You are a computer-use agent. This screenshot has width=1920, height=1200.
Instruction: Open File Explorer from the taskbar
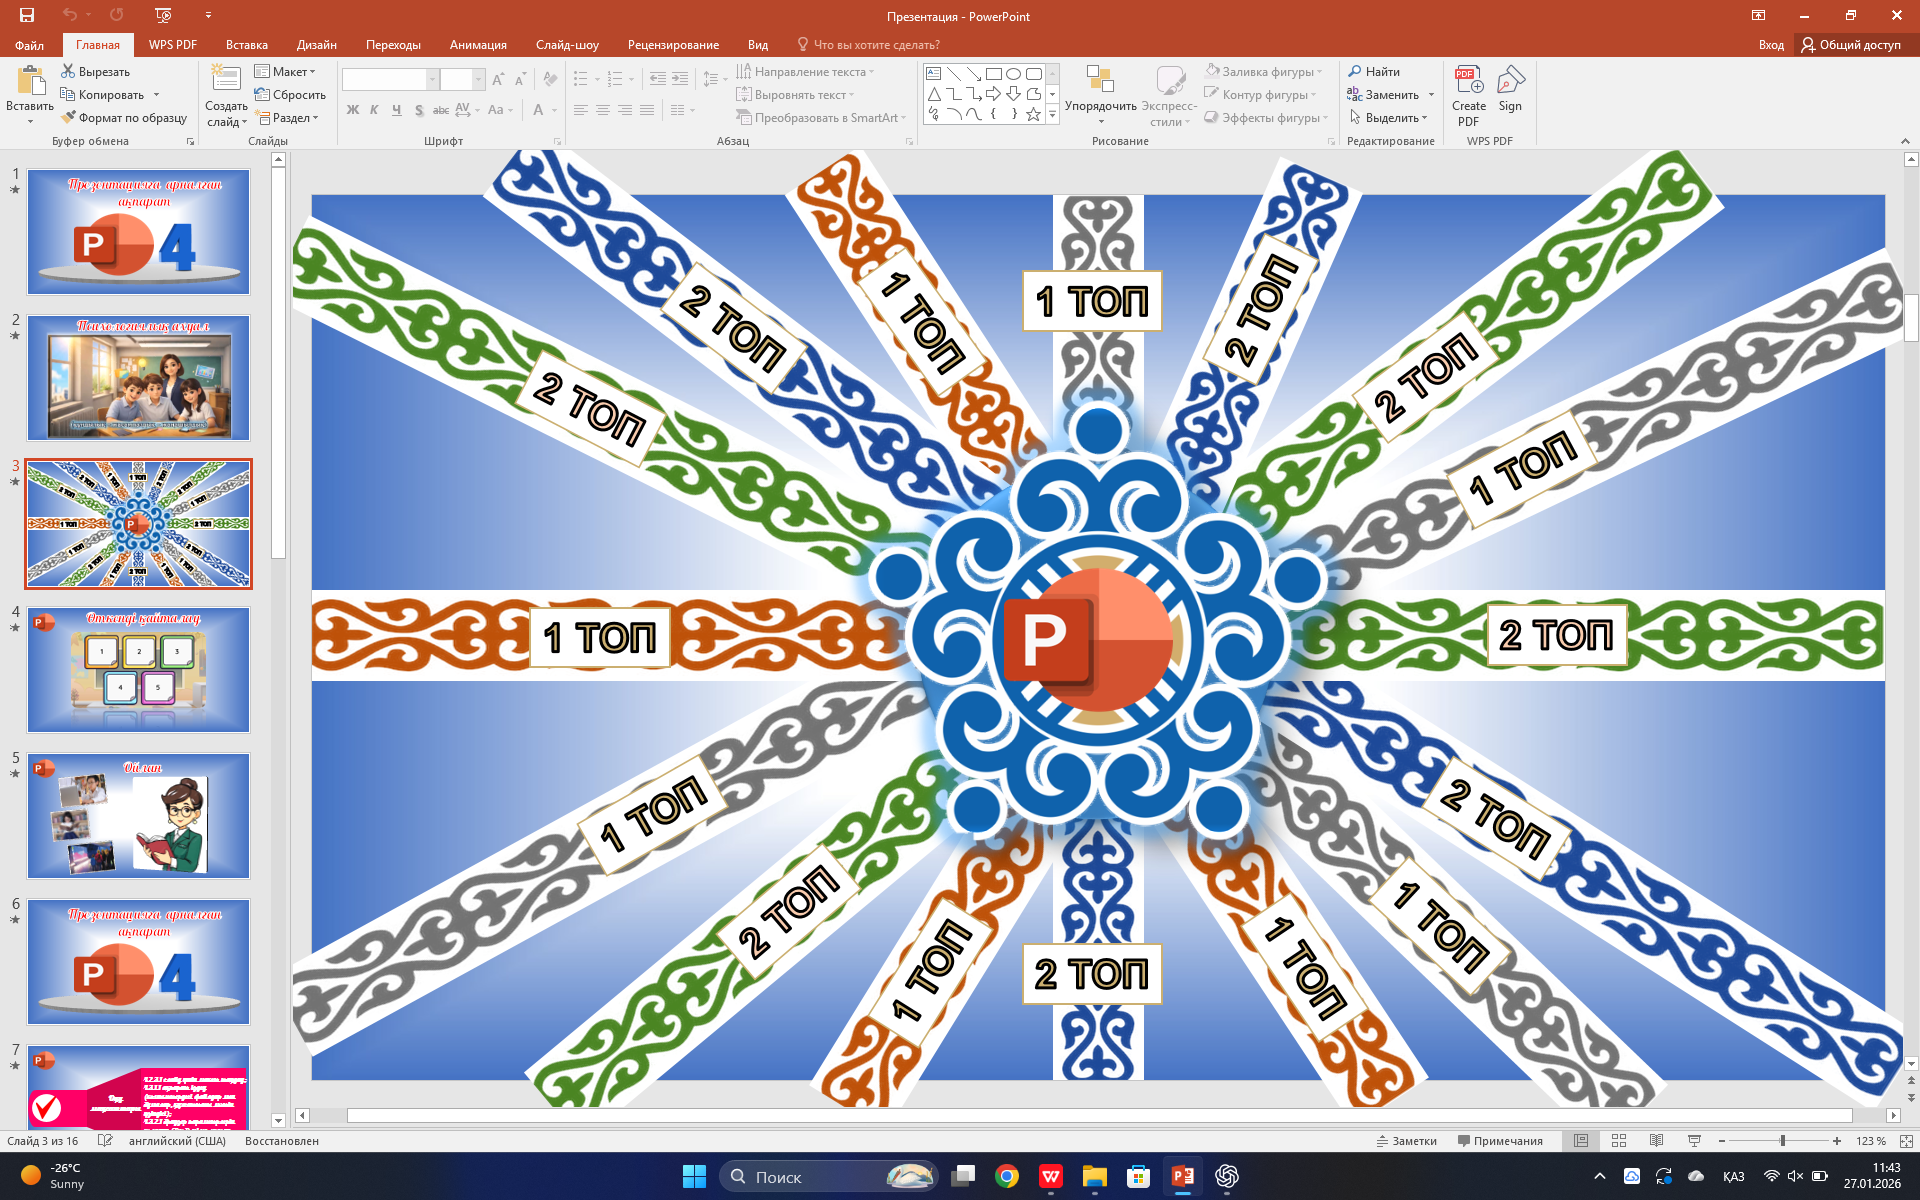1095,1176
